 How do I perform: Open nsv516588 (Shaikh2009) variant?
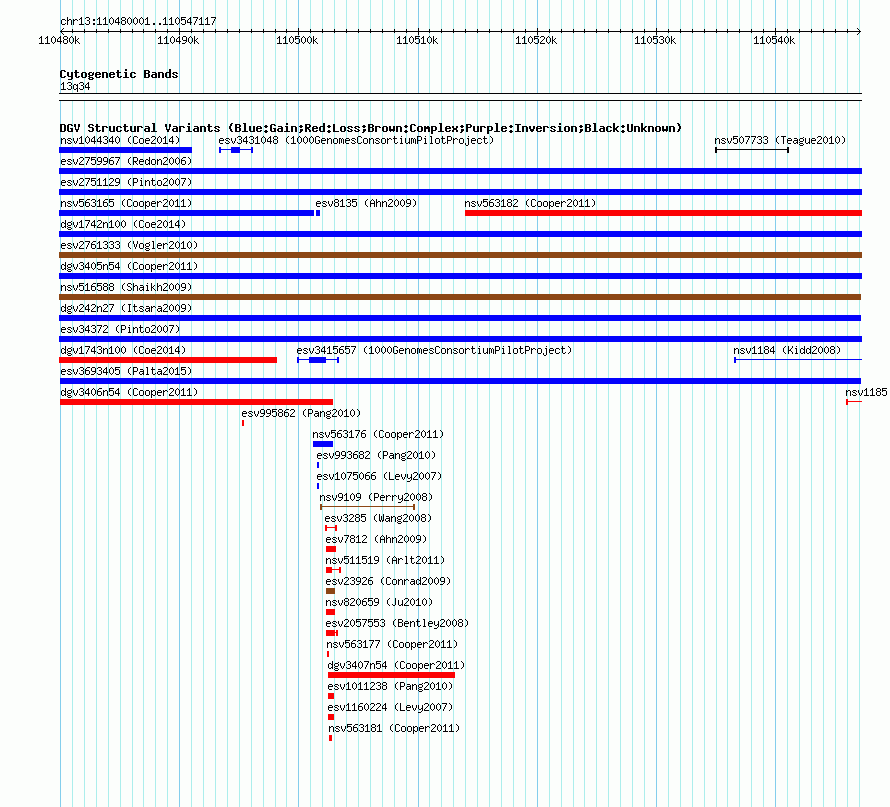tap(126, 287)
